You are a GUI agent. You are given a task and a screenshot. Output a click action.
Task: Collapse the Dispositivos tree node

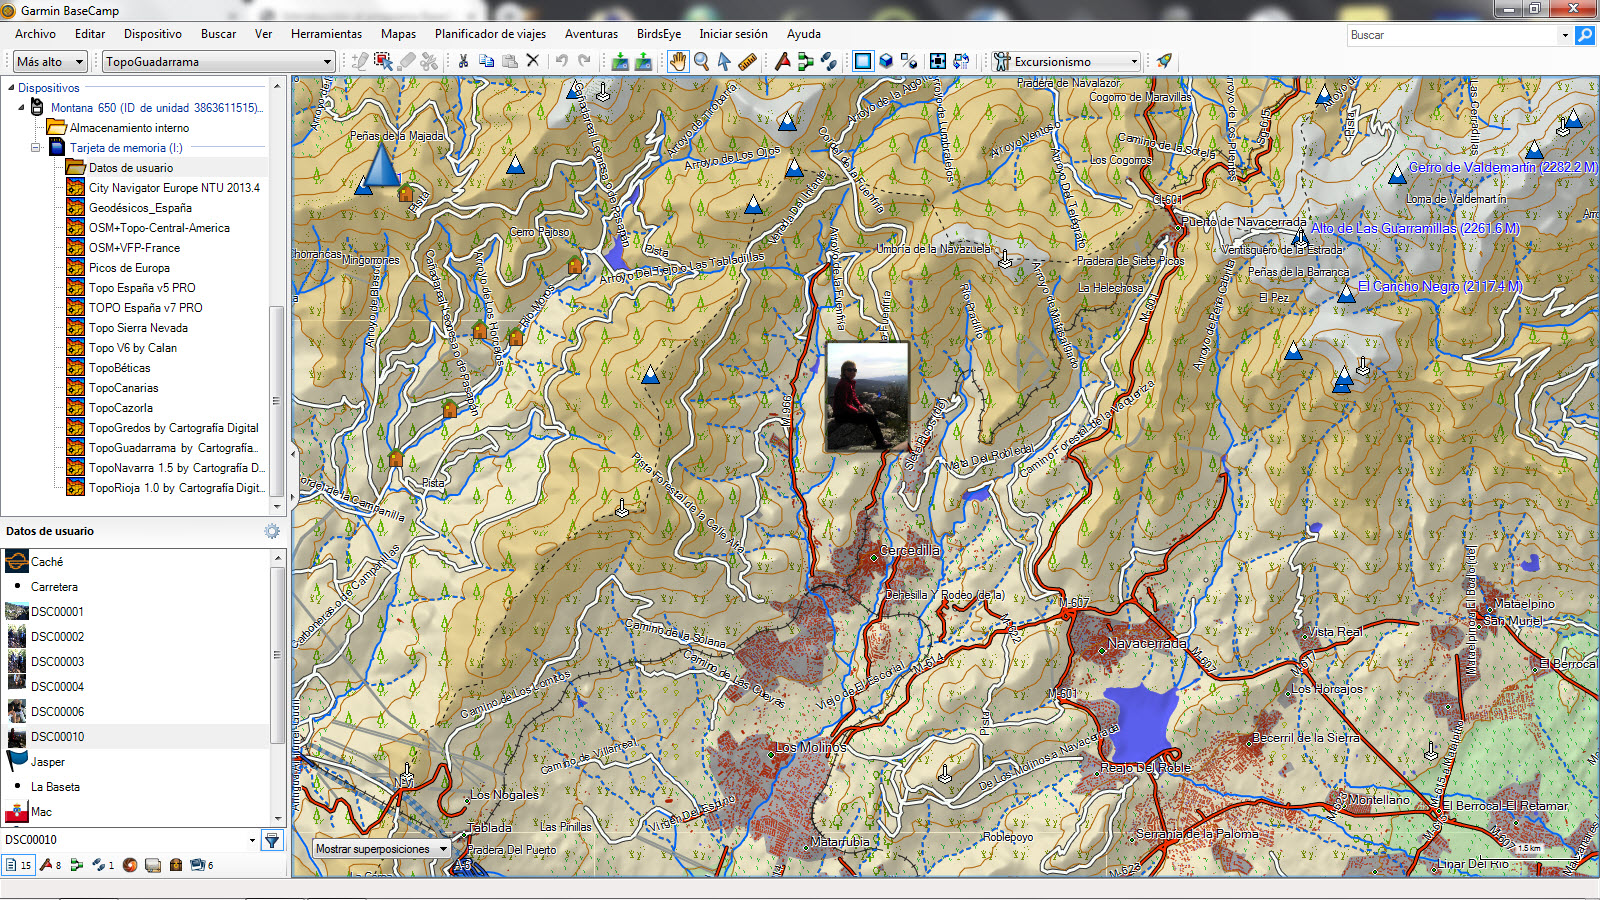coord(10,88)
